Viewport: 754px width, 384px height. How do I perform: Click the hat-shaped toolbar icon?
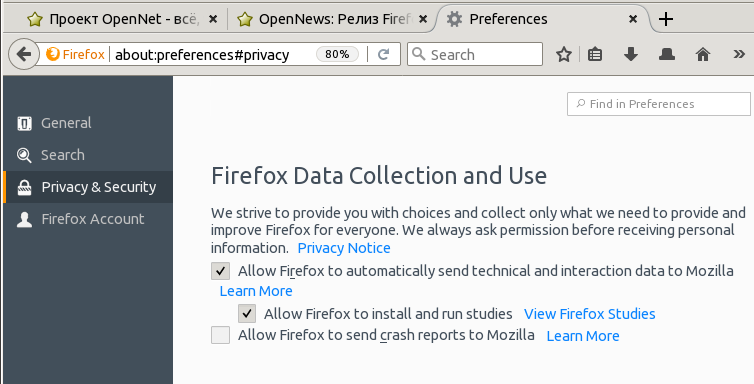click(x=666, y=54)
